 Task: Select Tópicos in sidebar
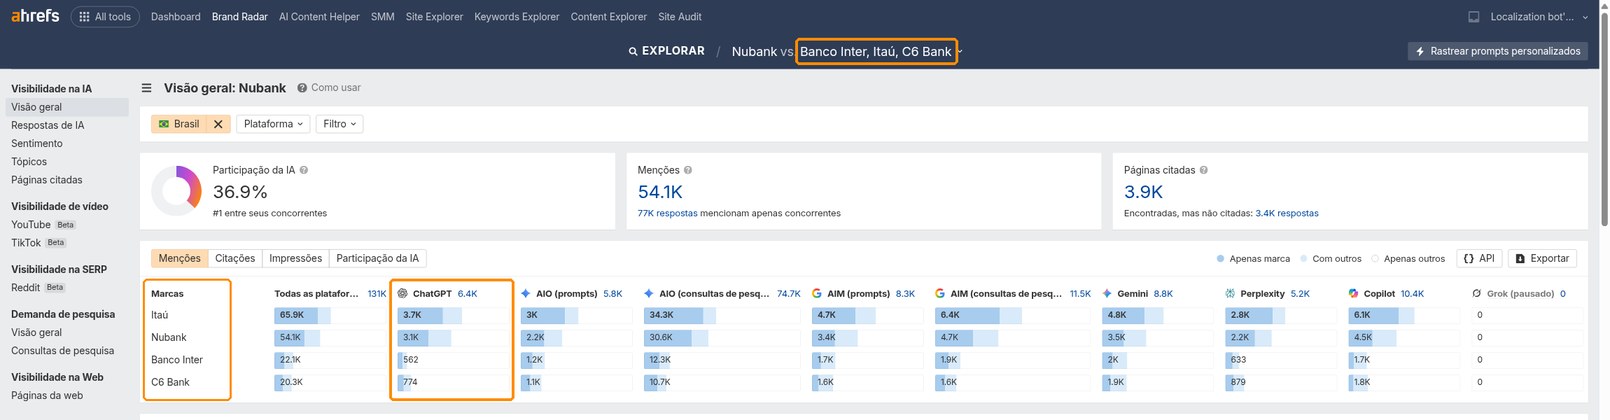pos(29,161)
